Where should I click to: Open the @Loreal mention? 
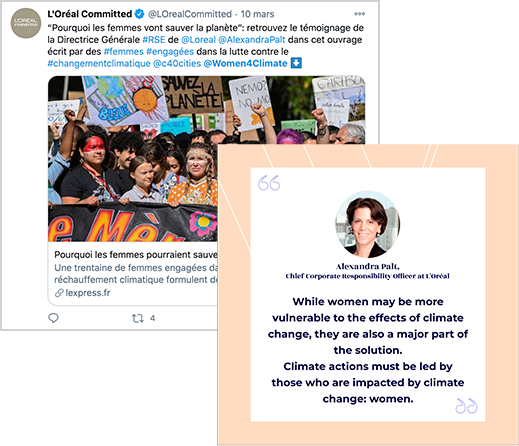[198, 40]
